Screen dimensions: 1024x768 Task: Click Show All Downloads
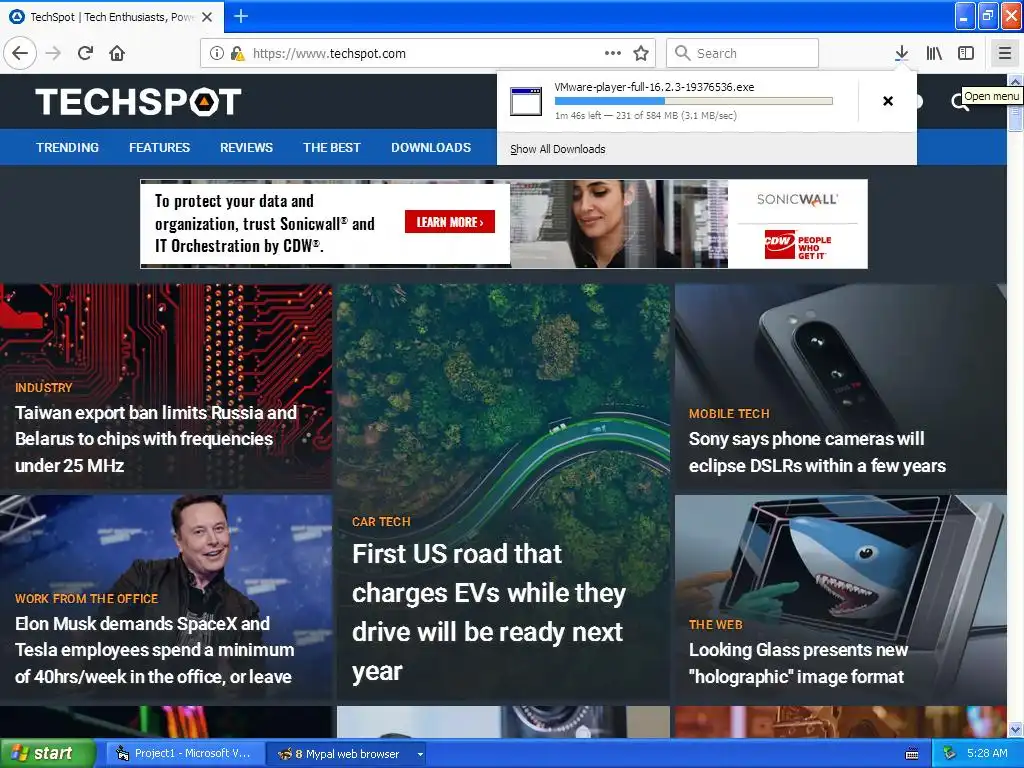pos(558,149)
